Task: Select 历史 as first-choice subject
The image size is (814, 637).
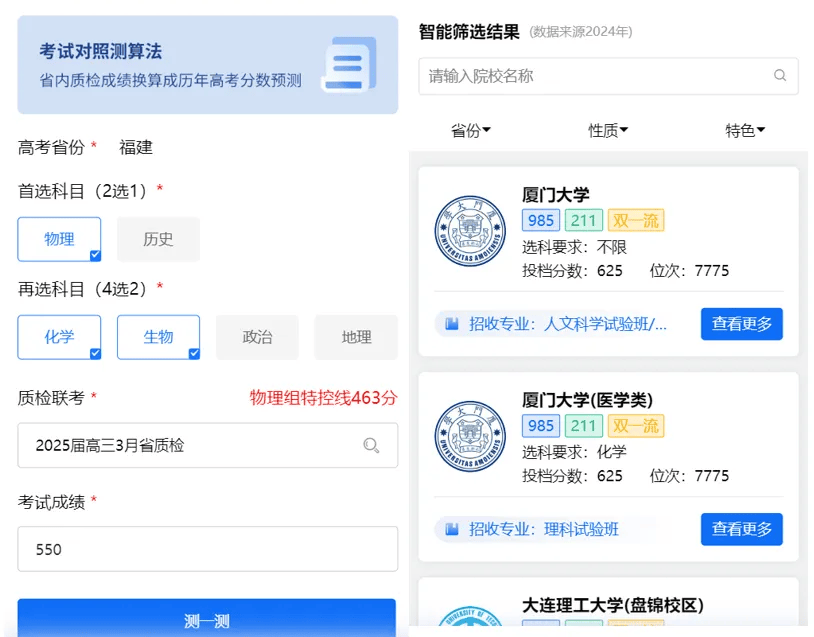Action: [158, 239]
